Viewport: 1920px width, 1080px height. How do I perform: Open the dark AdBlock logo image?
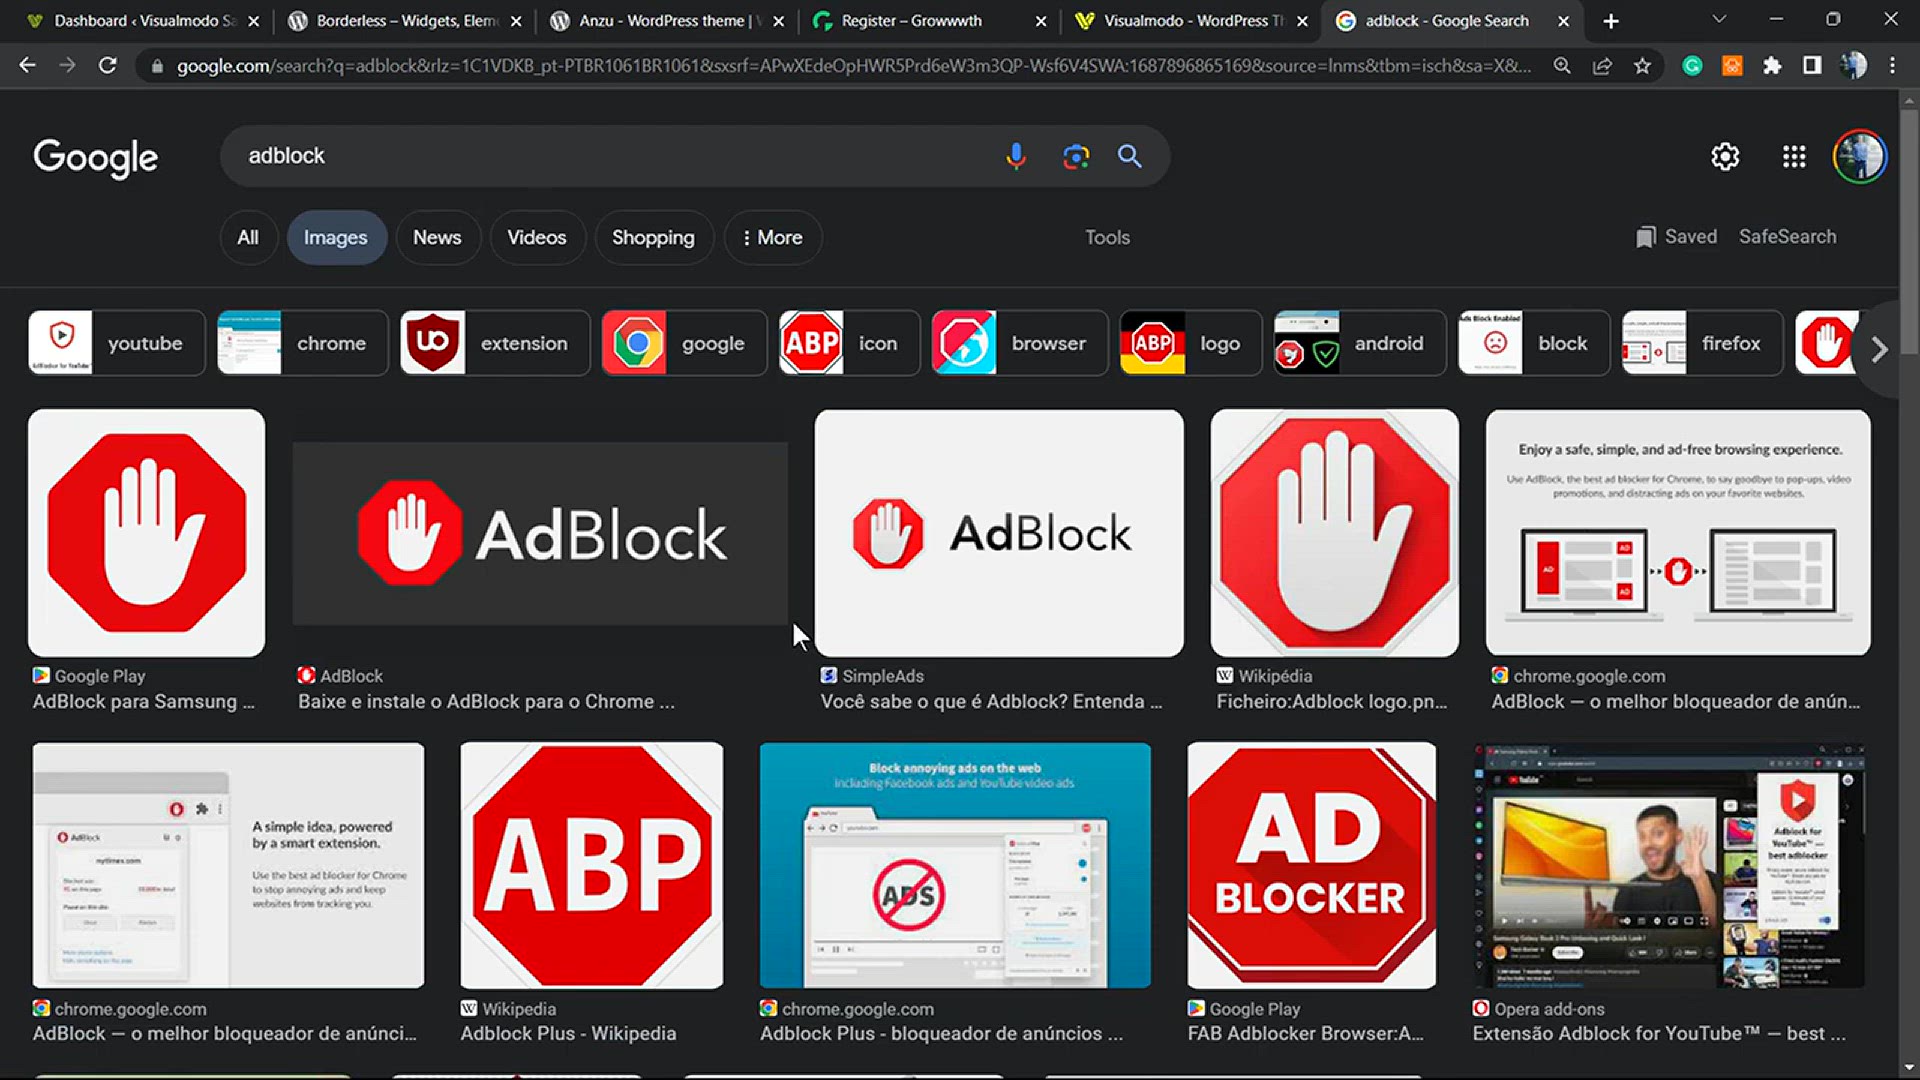pos(540,533)
